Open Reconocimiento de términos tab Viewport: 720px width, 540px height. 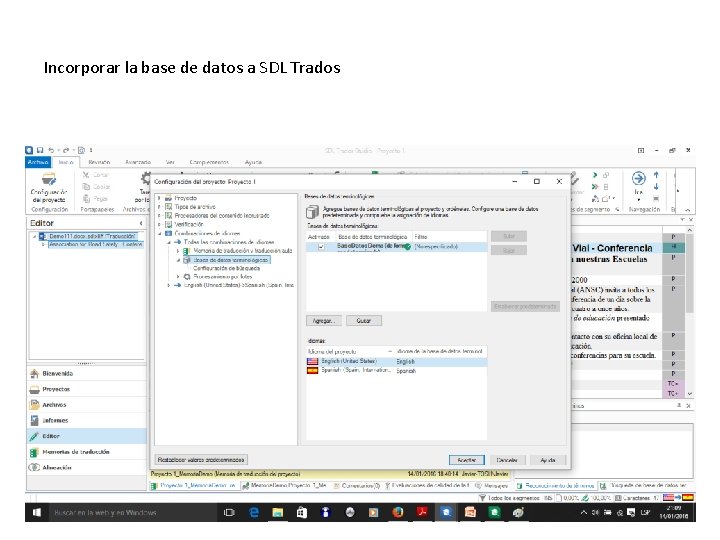coord(556,485)
